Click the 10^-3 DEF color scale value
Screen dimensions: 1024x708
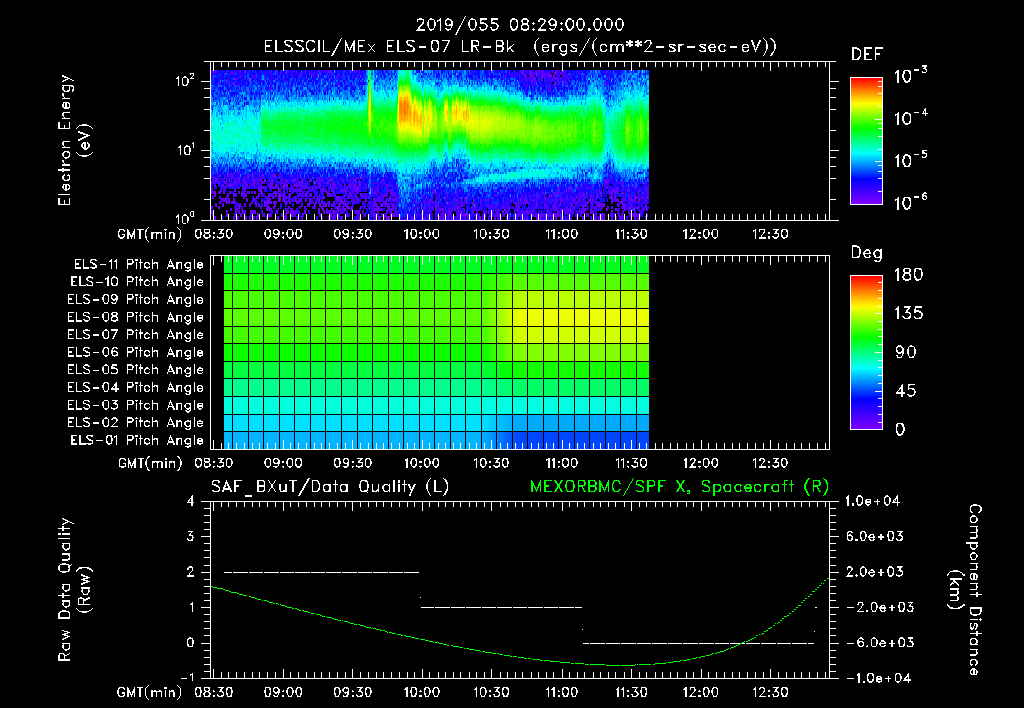(x=910, y=76)
